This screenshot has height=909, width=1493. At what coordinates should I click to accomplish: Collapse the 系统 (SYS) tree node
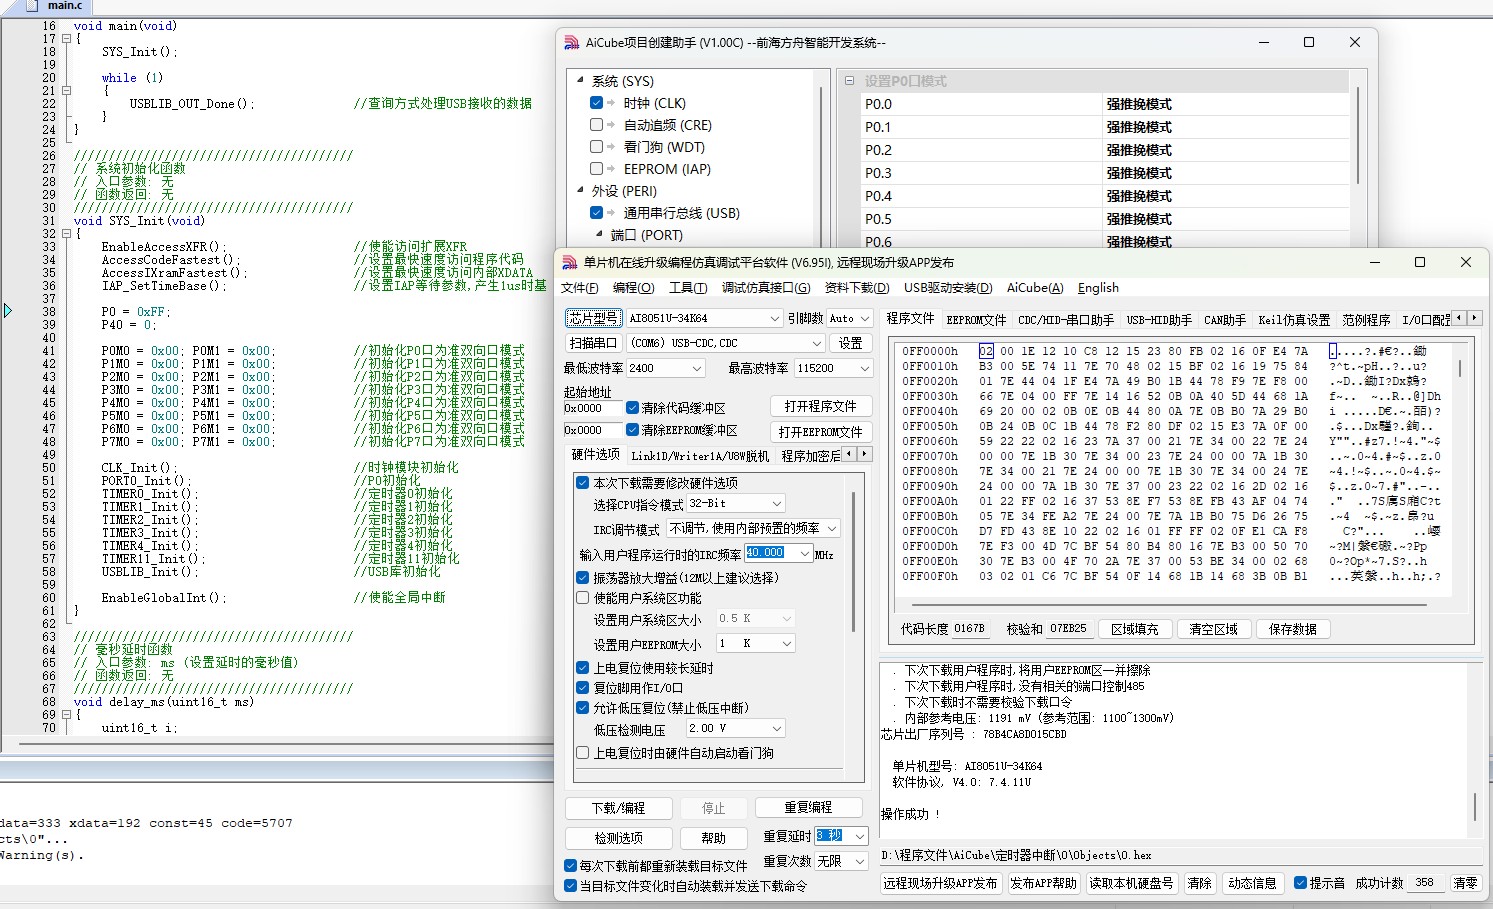tap(581, 80)
